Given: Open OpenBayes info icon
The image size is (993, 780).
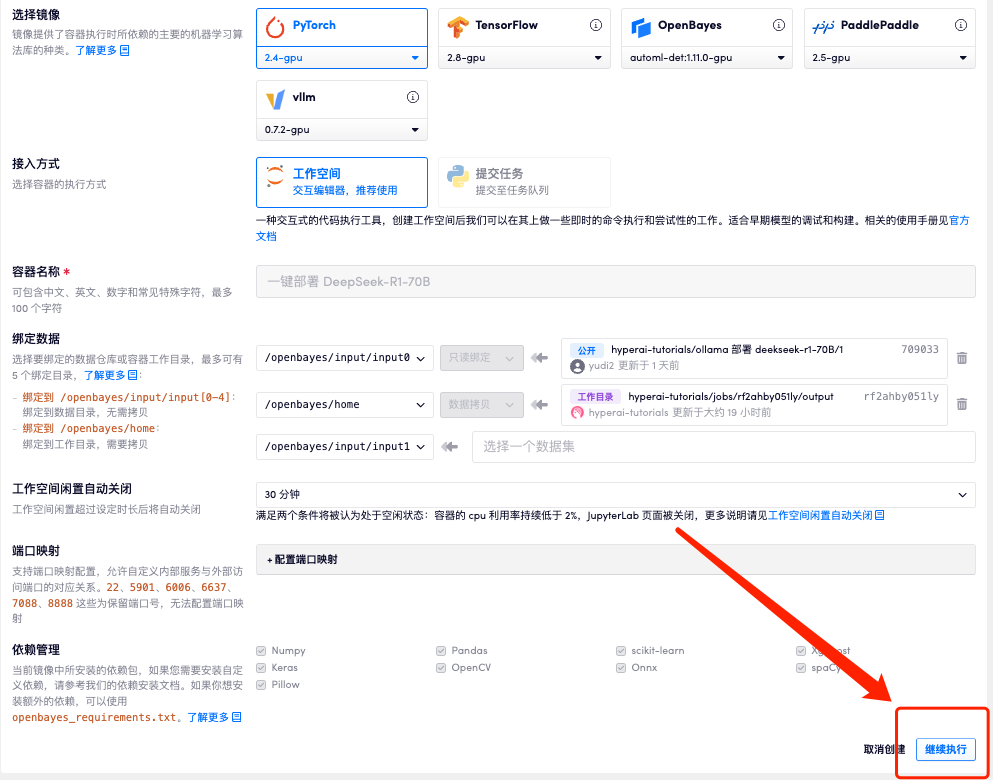Looking at the screenshot, I should pyautogui.click(x=778, y=25).
